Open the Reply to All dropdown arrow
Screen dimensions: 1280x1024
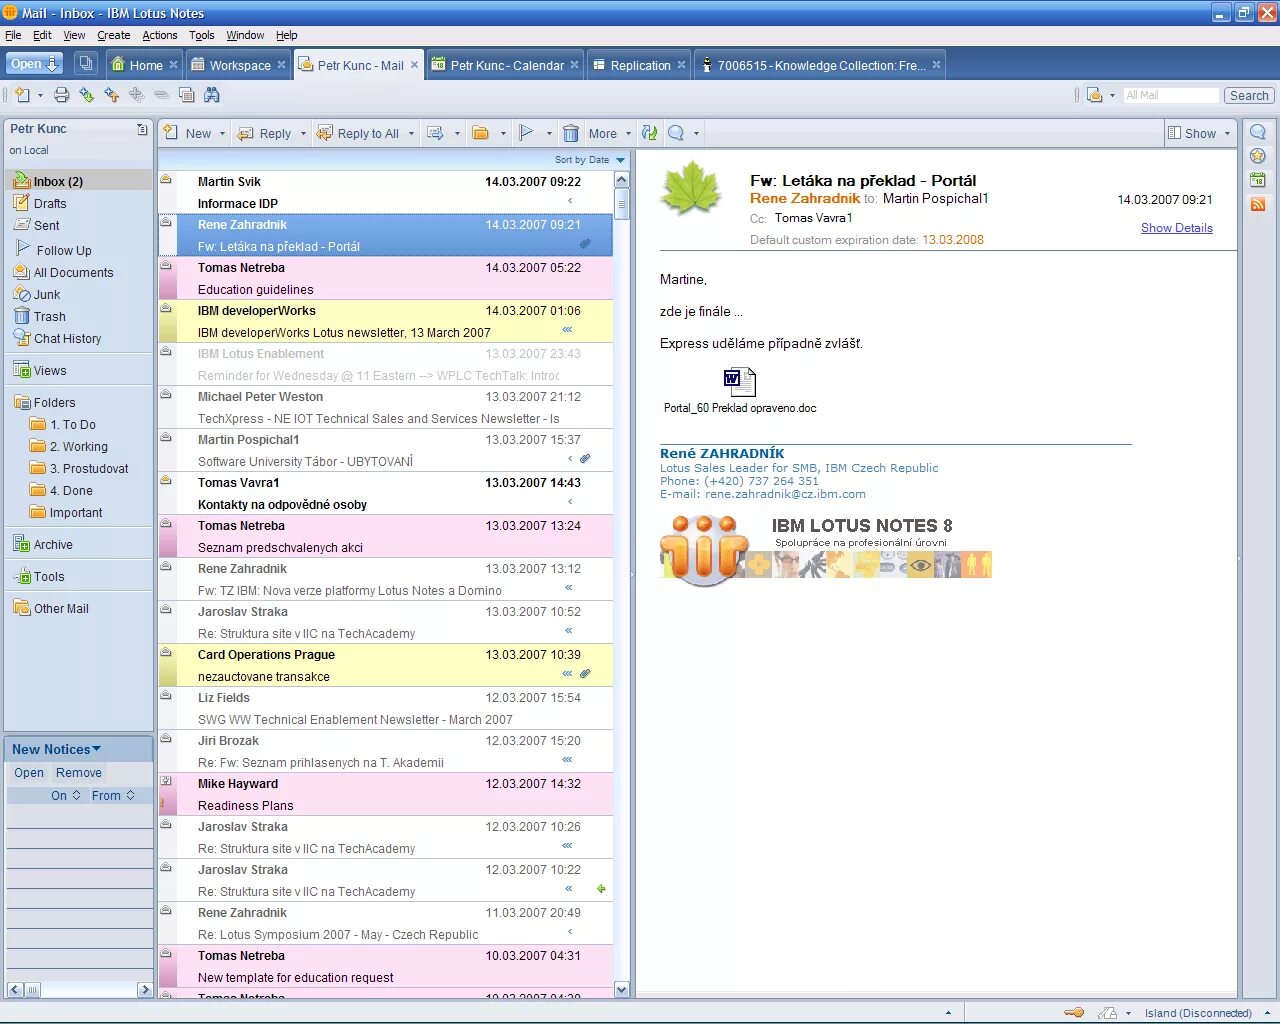tap(411, 134)
